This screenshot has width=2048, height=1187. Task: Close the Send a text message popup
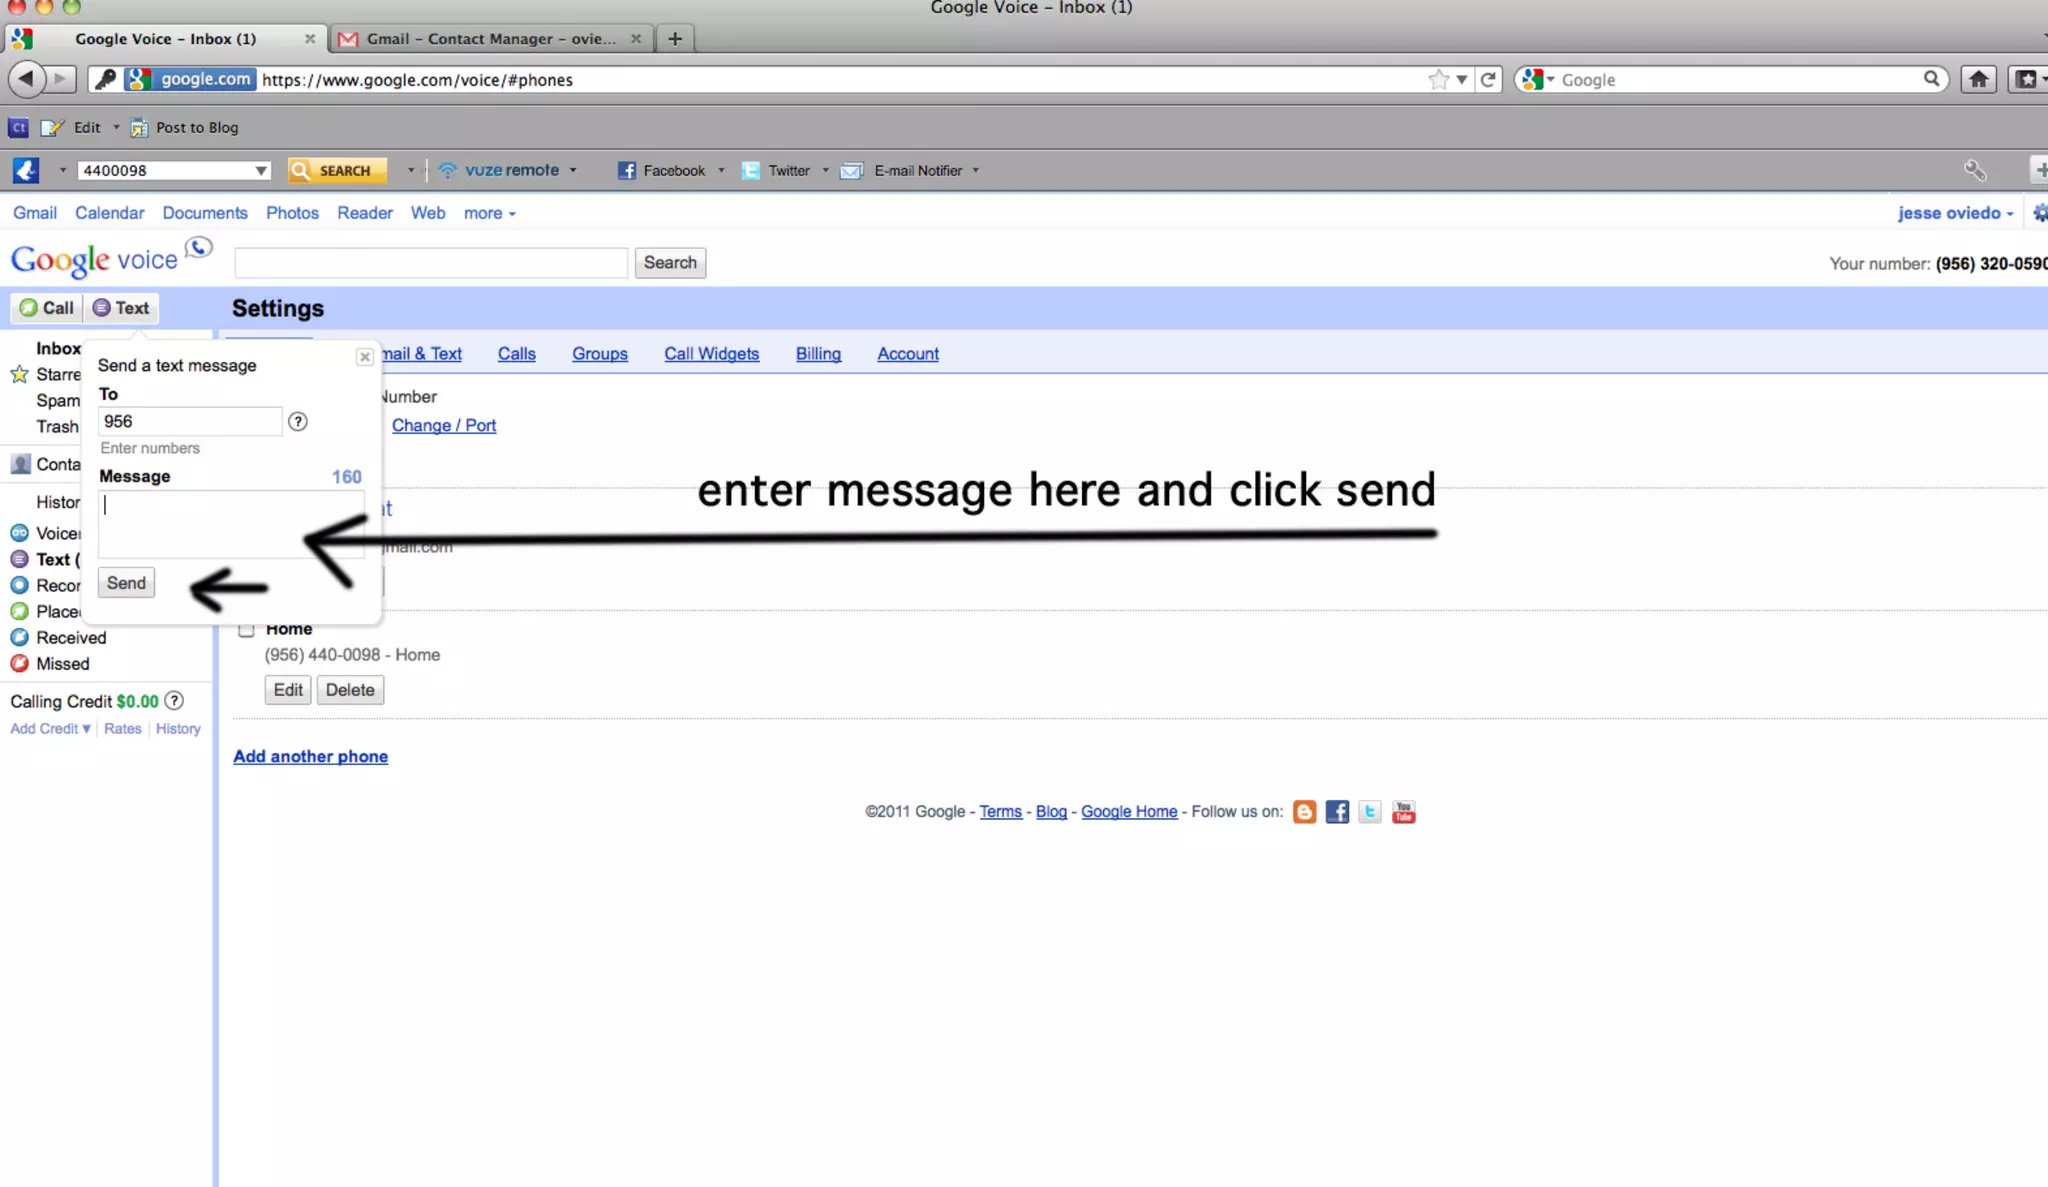pyautogui.click(x=365, y=357)
